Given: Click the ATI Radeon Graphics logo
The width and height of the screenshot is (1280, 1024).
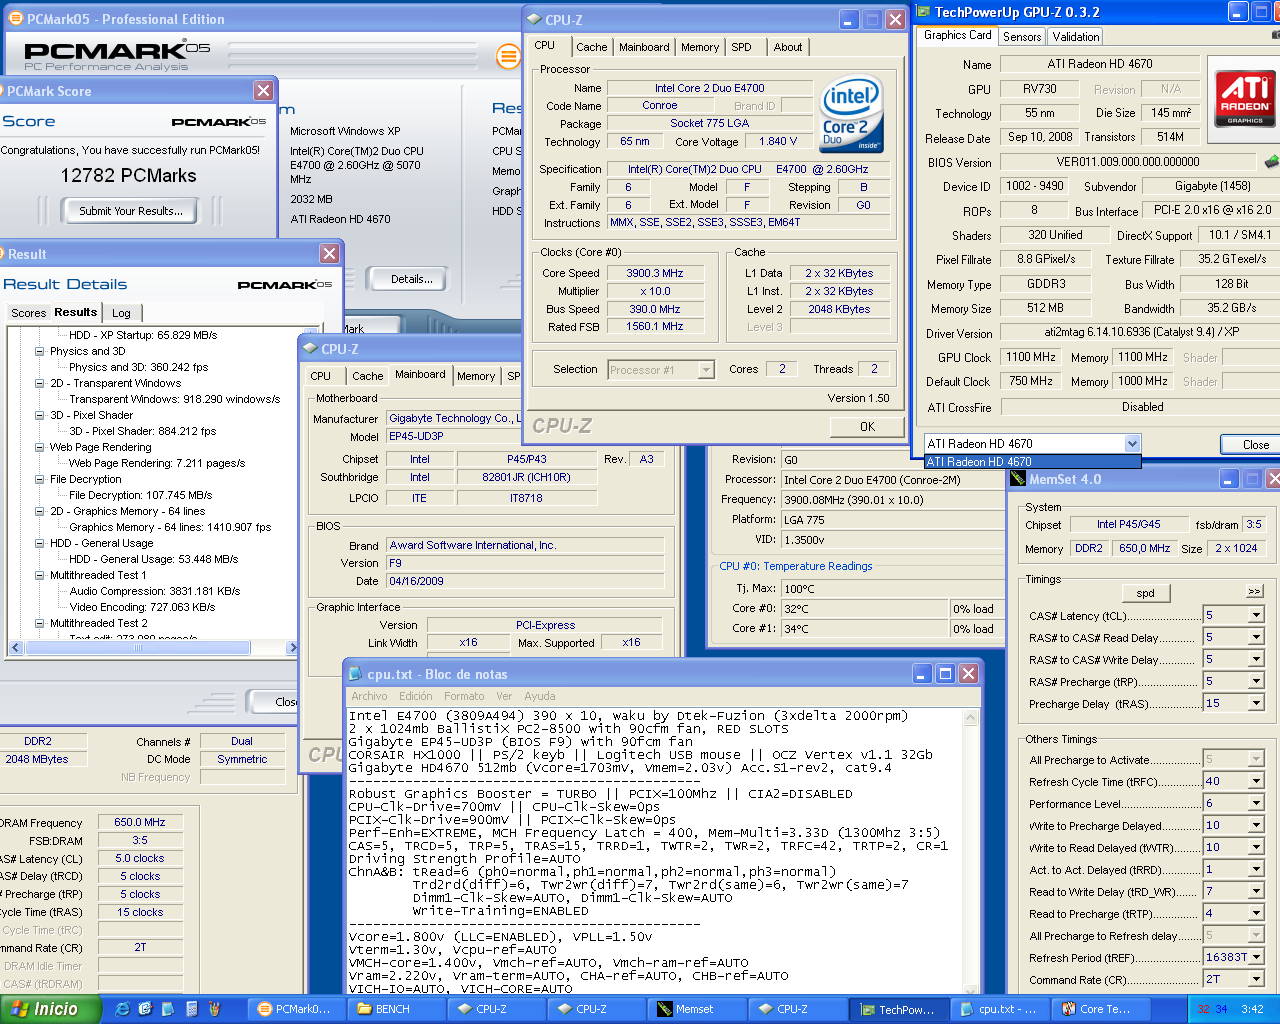Looking at the screenshot, I should 1245,98.
